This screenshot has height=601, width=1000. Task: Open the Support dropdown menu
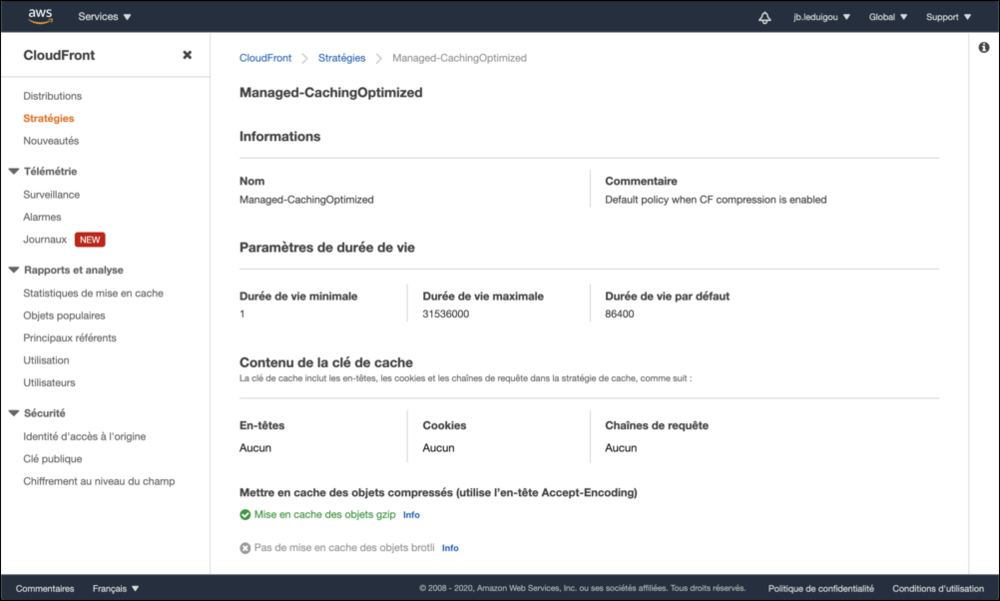pyautogui.click(x=948, y=17)
